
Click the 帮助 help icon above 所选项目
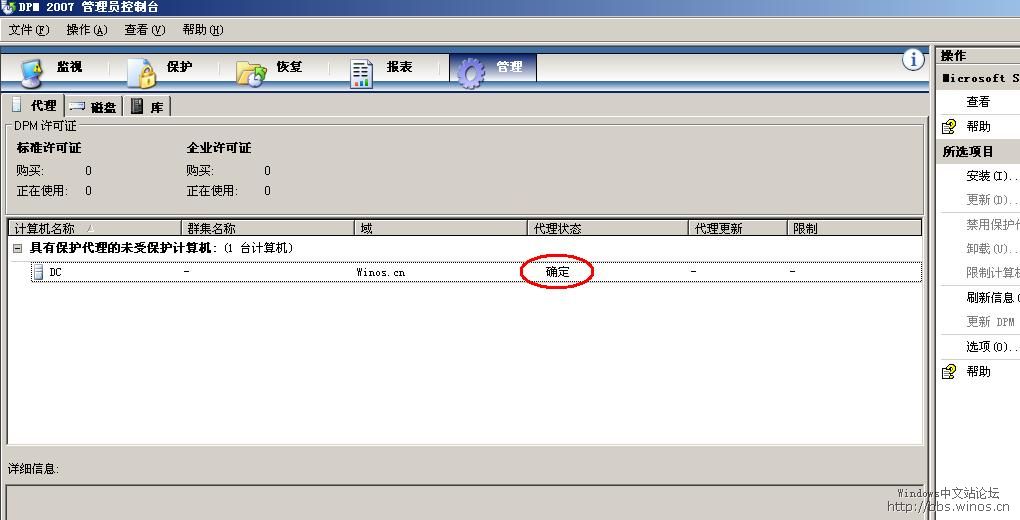pyautogui.click(x=950, y=127)
